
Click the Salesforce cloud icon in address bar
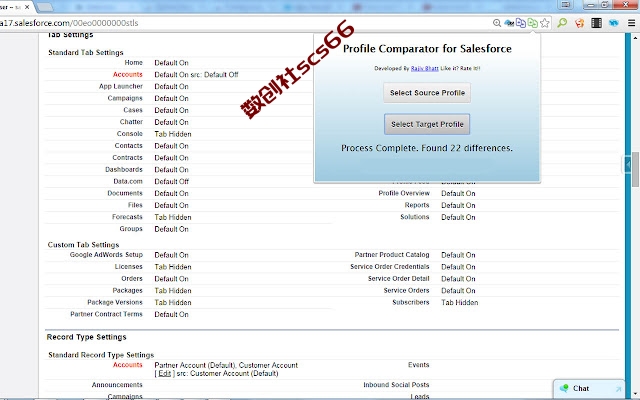509,23
